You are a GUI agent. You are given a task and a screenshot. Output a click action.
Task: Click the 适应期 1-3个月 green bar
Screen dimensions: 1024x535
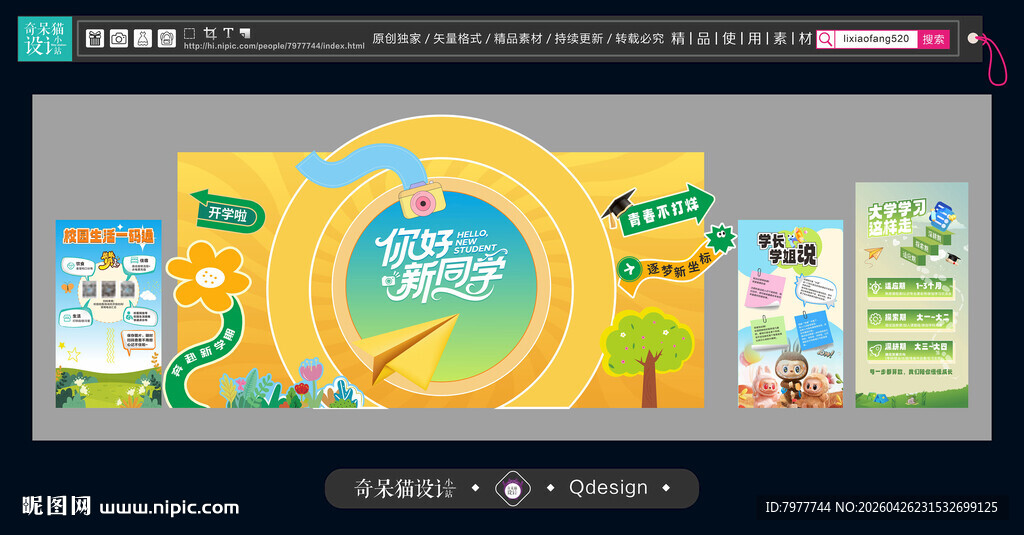[910, 288]
